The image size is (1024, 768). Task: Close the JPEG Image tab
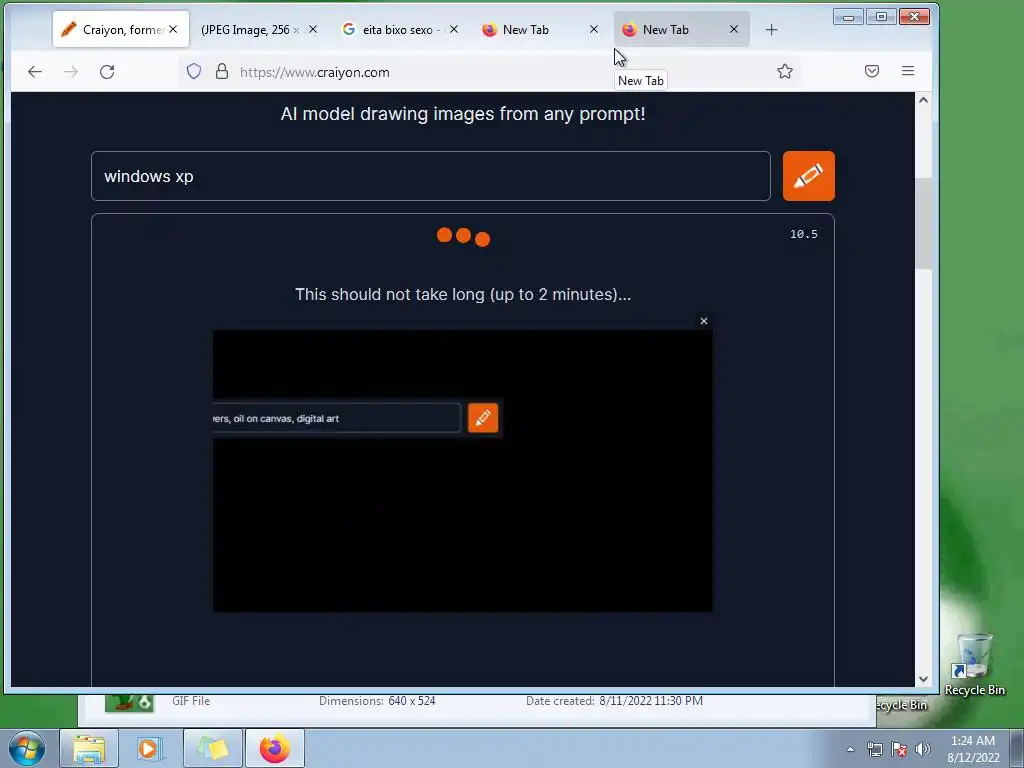[313, 29]
